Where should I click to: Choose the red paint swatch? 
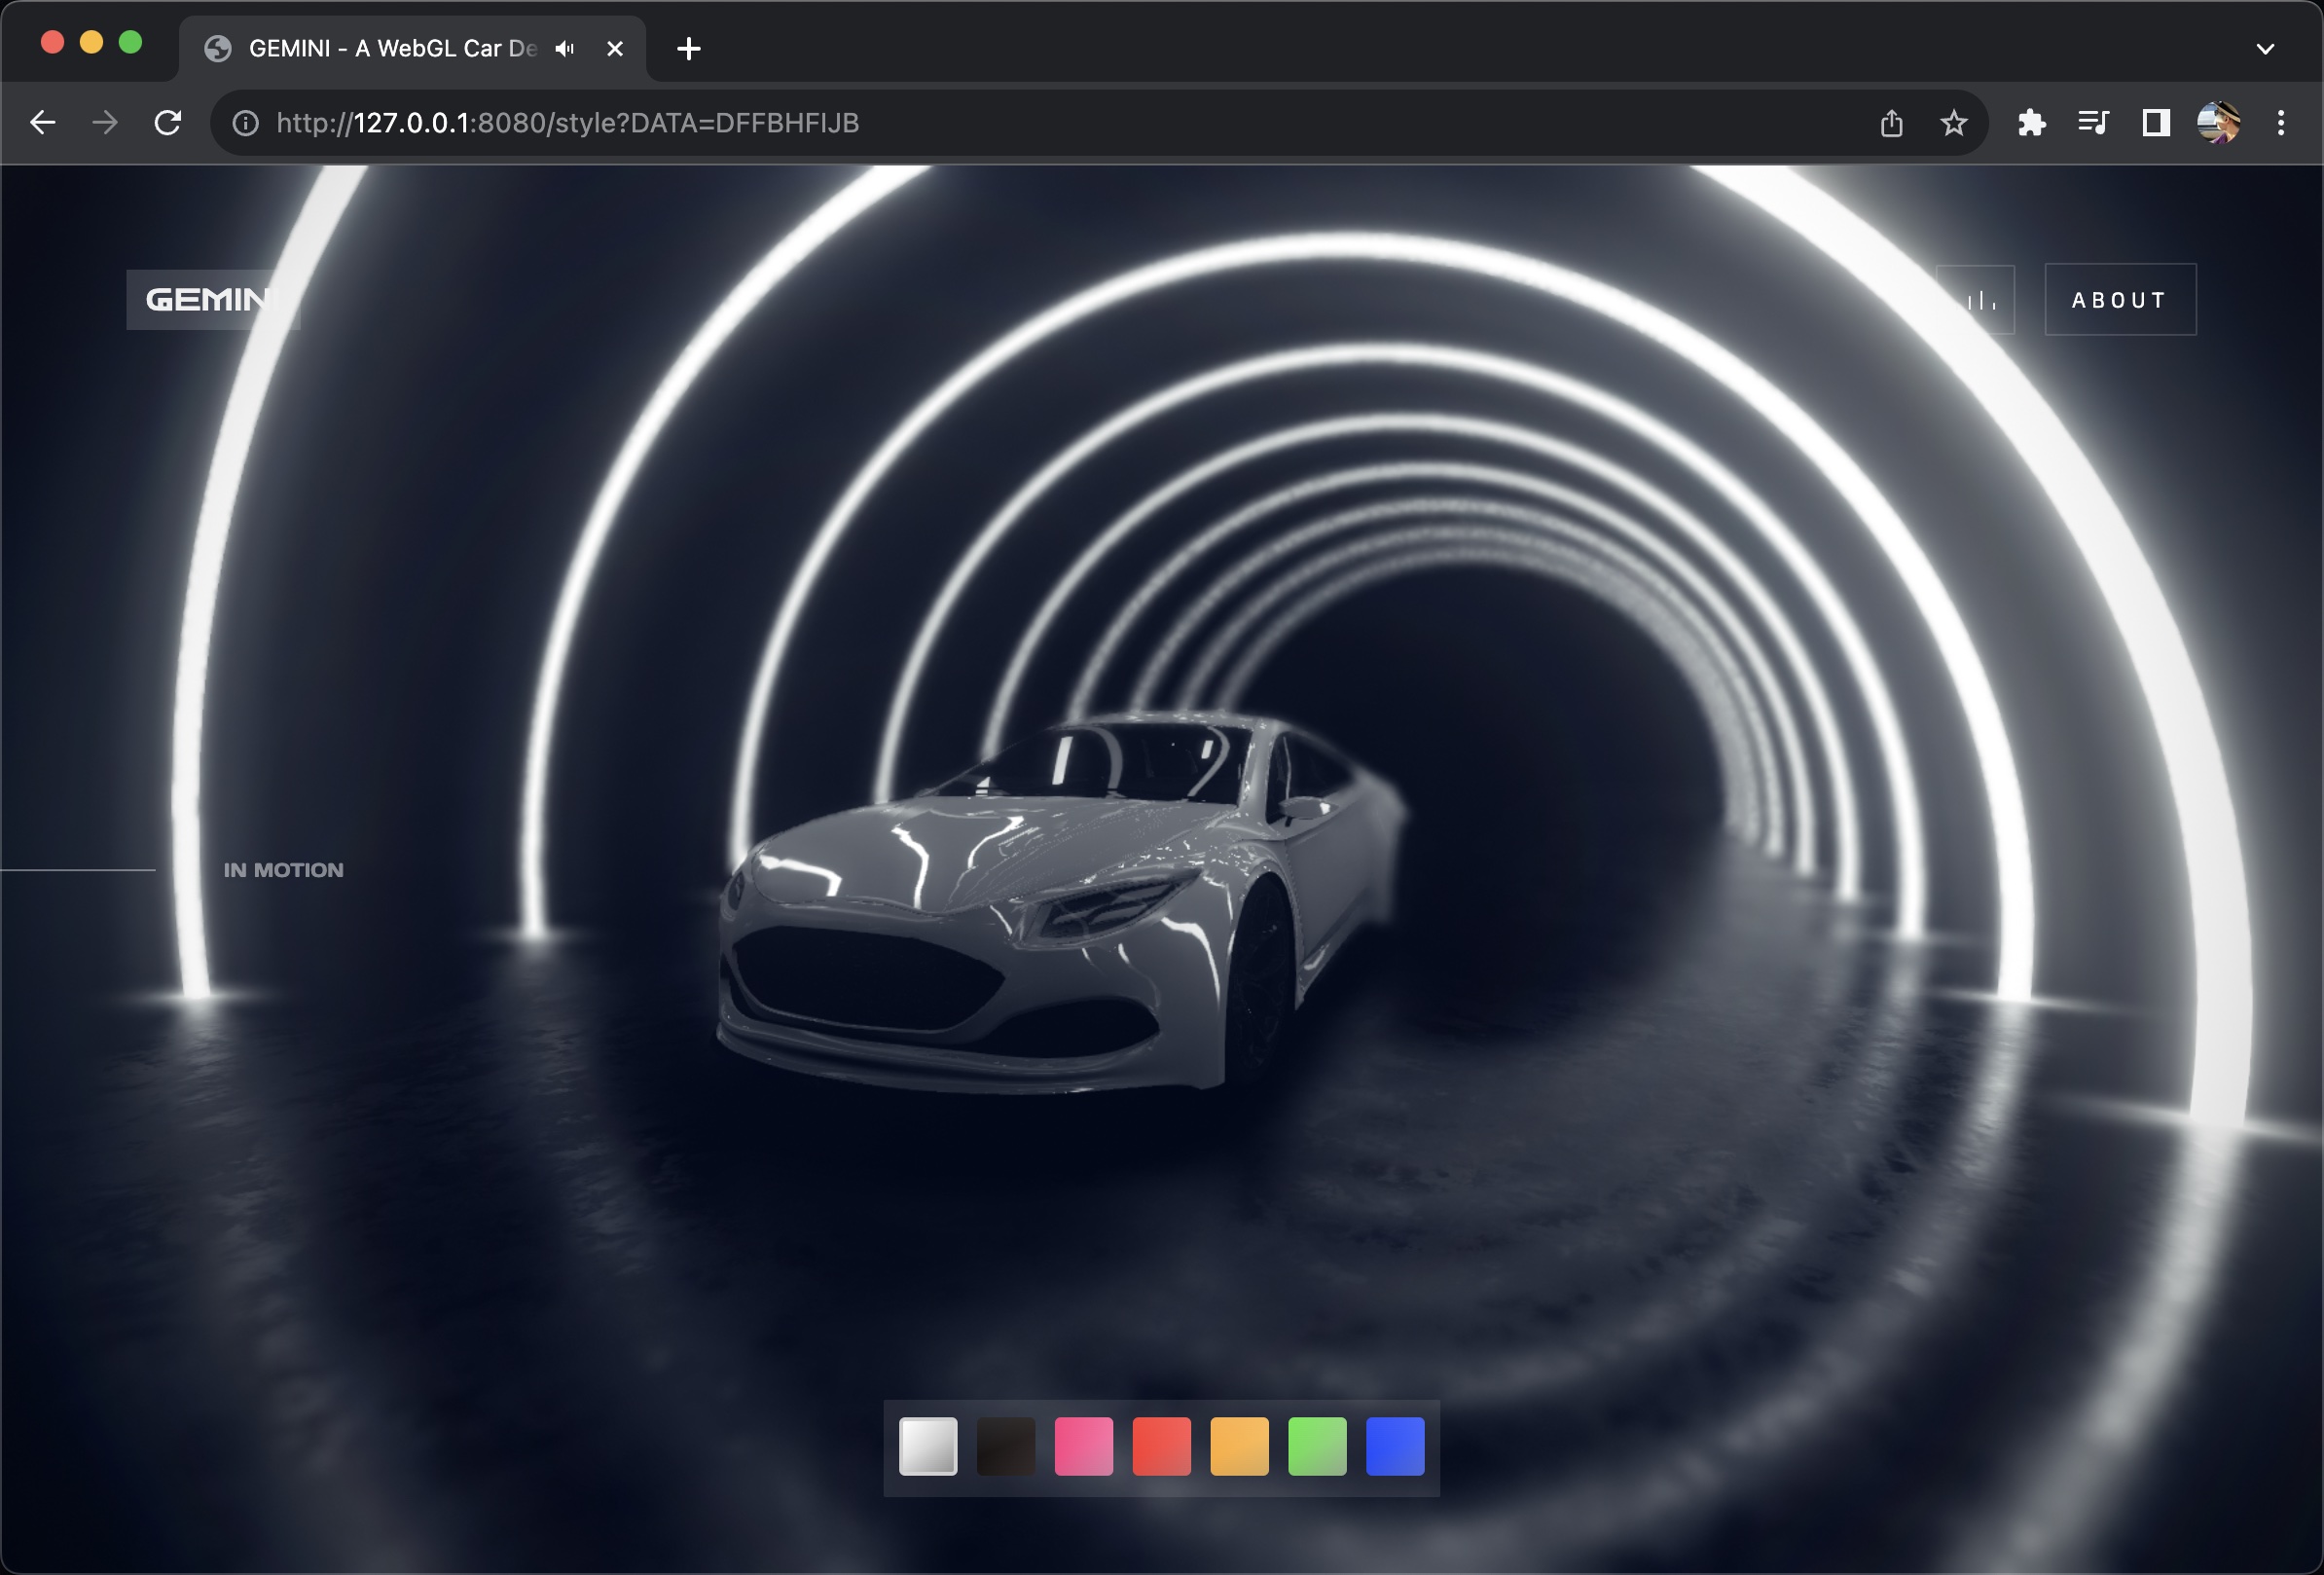point(1161,1446)
